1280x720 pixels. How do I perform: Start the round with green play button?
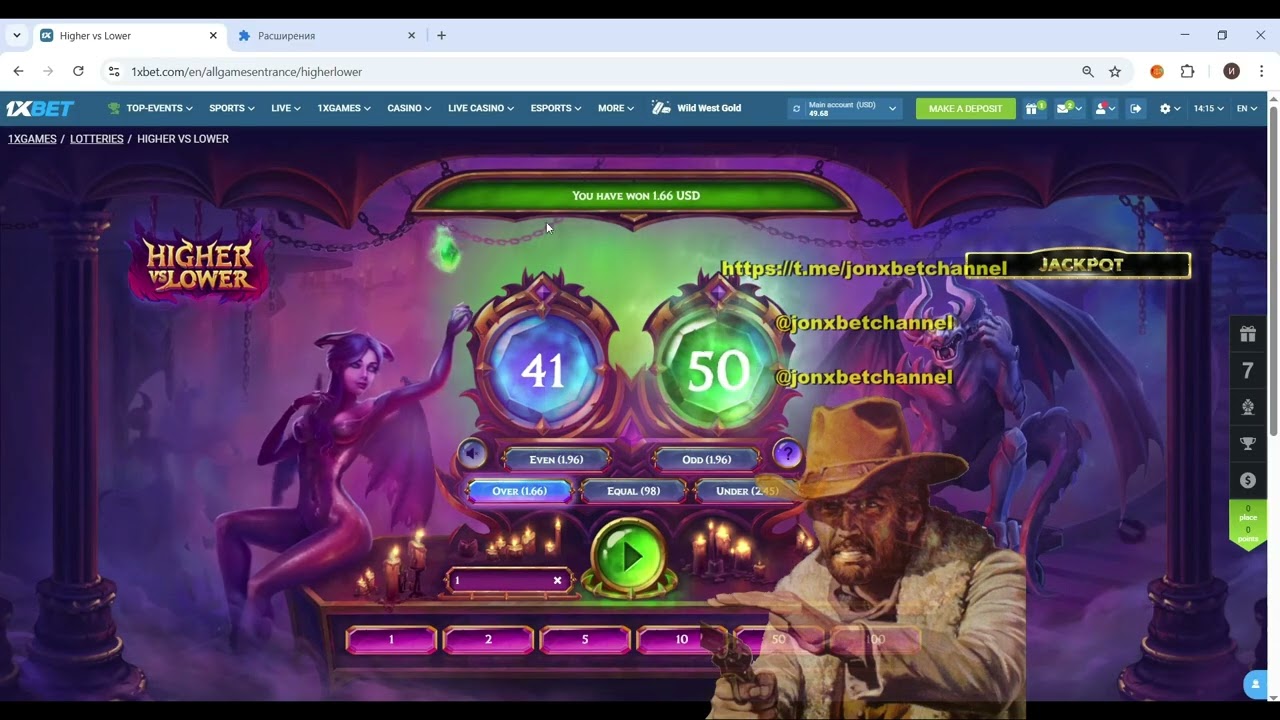pyautogui.click(x=628, y=556)
